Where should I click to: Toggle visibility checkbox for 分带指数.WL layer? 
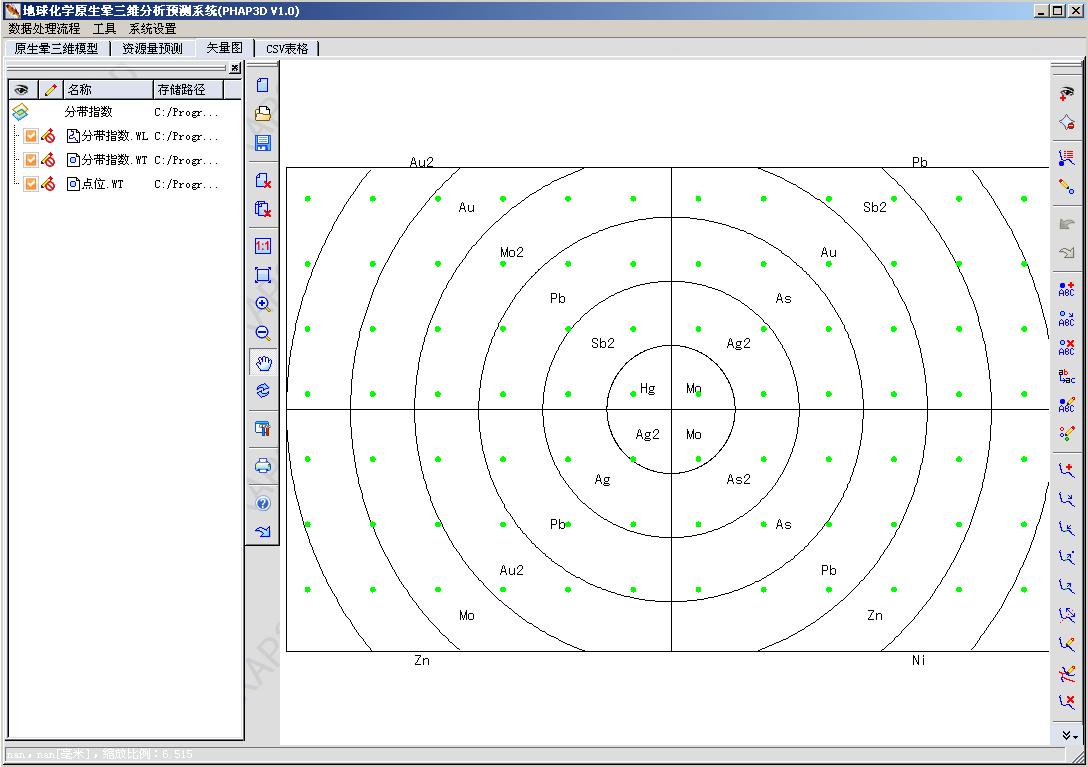pos(31,136)
